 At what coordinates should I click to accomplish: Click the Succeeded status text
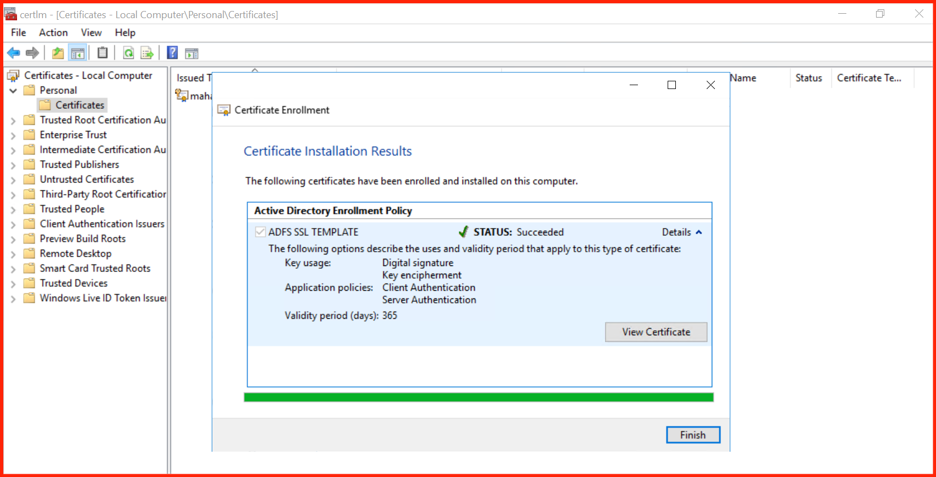[540, 232]
